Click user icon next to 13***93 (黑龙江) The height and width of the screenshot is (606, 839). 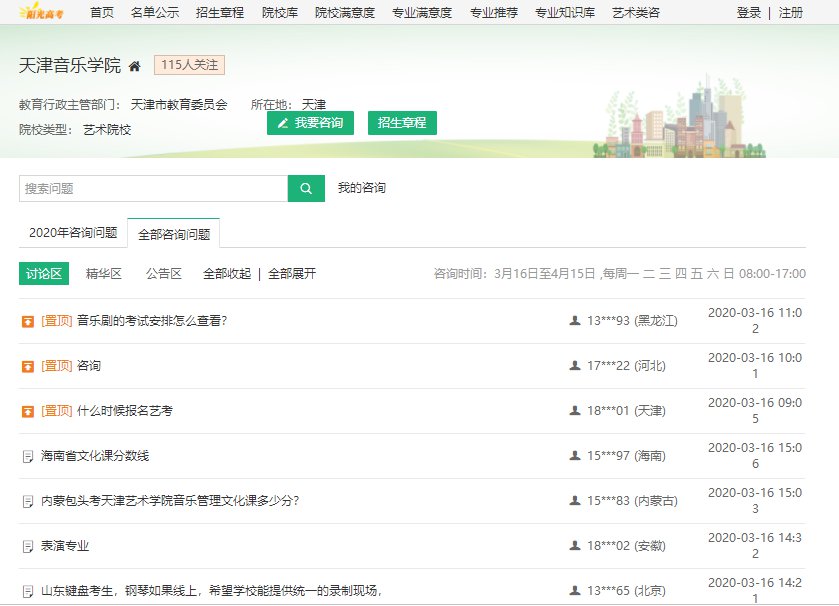pyautogui.click(x=574, y=321)
